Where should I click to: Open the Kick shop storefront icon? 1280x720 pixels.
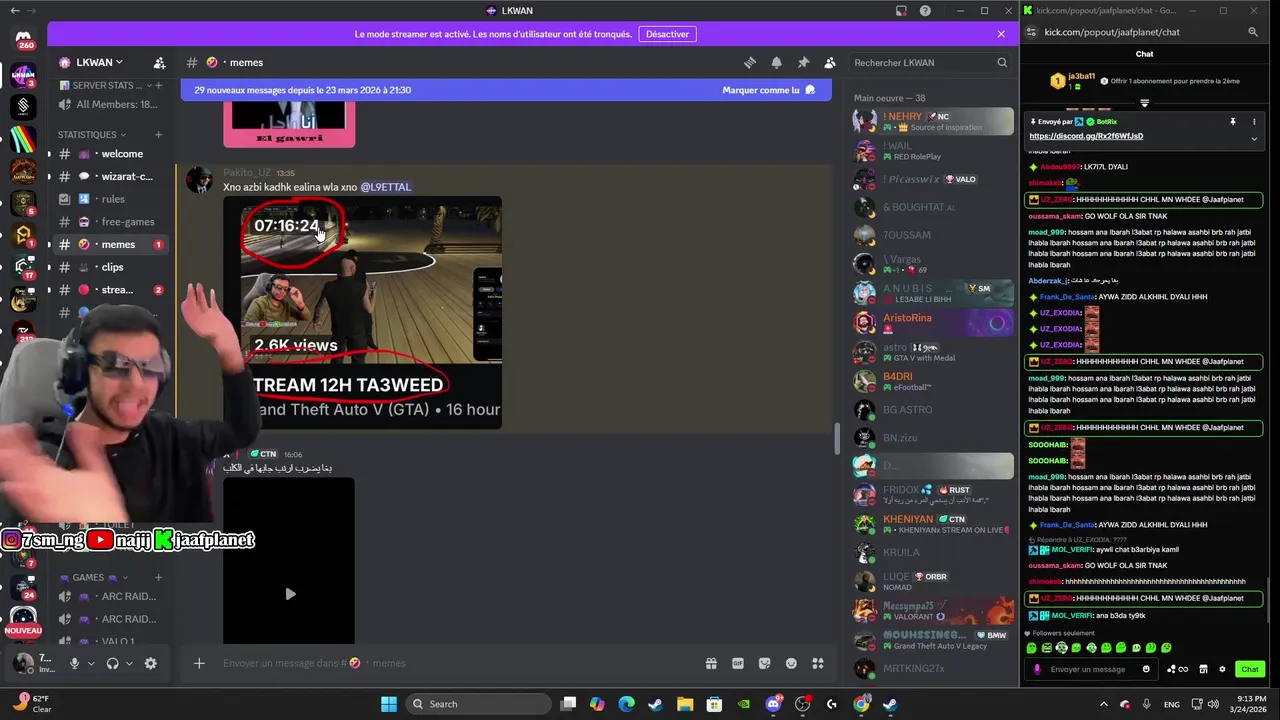[1203, 669]
